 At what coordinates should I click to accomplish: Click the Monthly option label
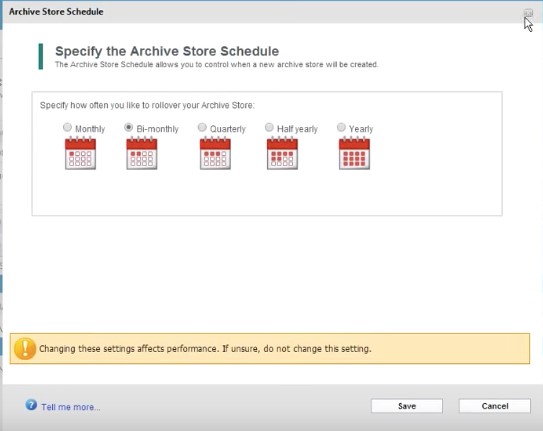(x=90, y=129)
